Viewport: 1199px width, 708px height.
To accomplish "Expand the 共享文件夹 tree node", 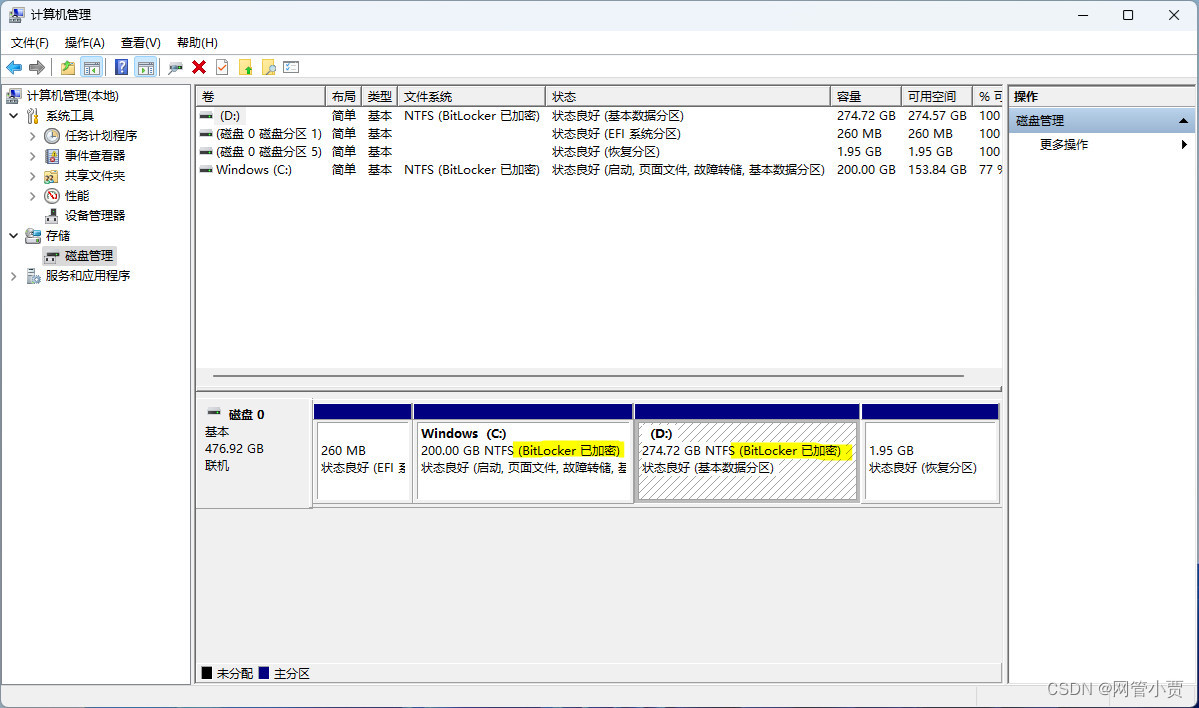I will [32, 176].
